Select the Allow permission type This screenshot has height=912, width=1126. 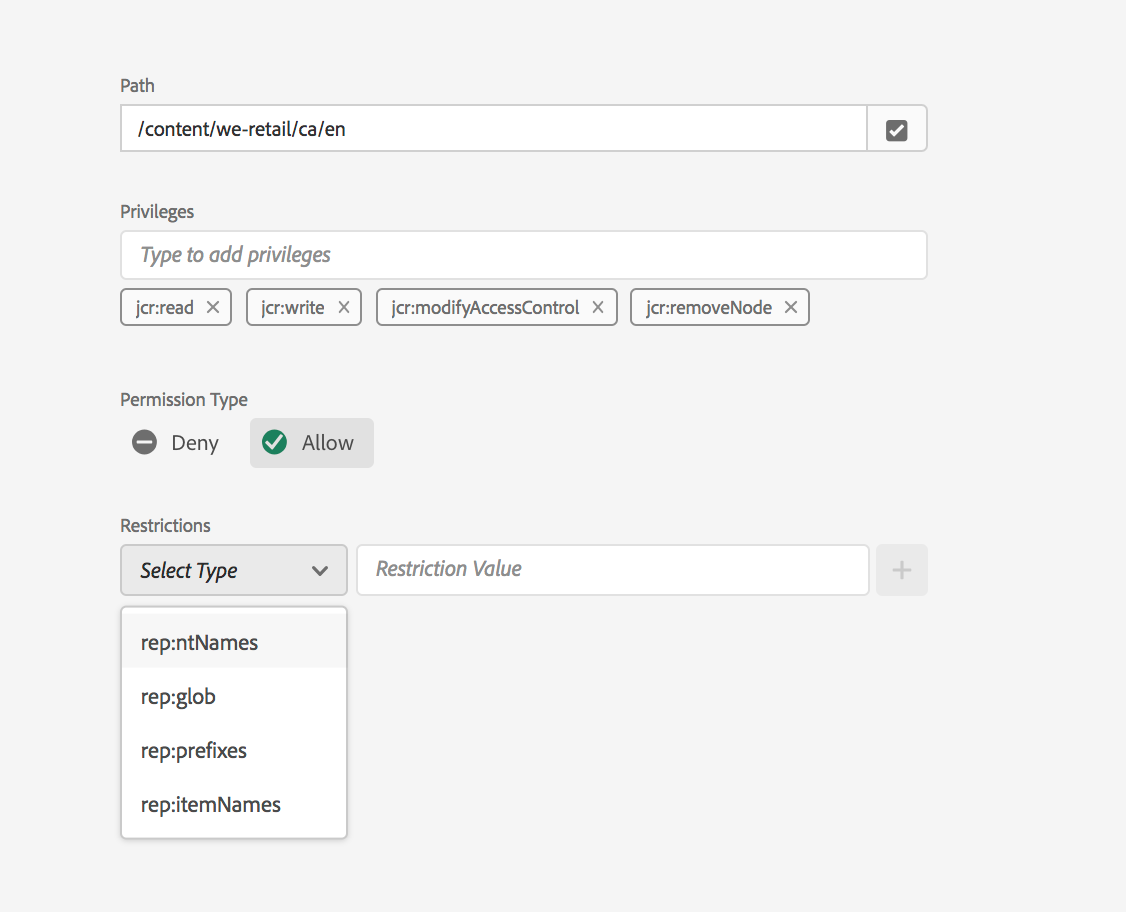pyautogui.click(x=312, y=443)
